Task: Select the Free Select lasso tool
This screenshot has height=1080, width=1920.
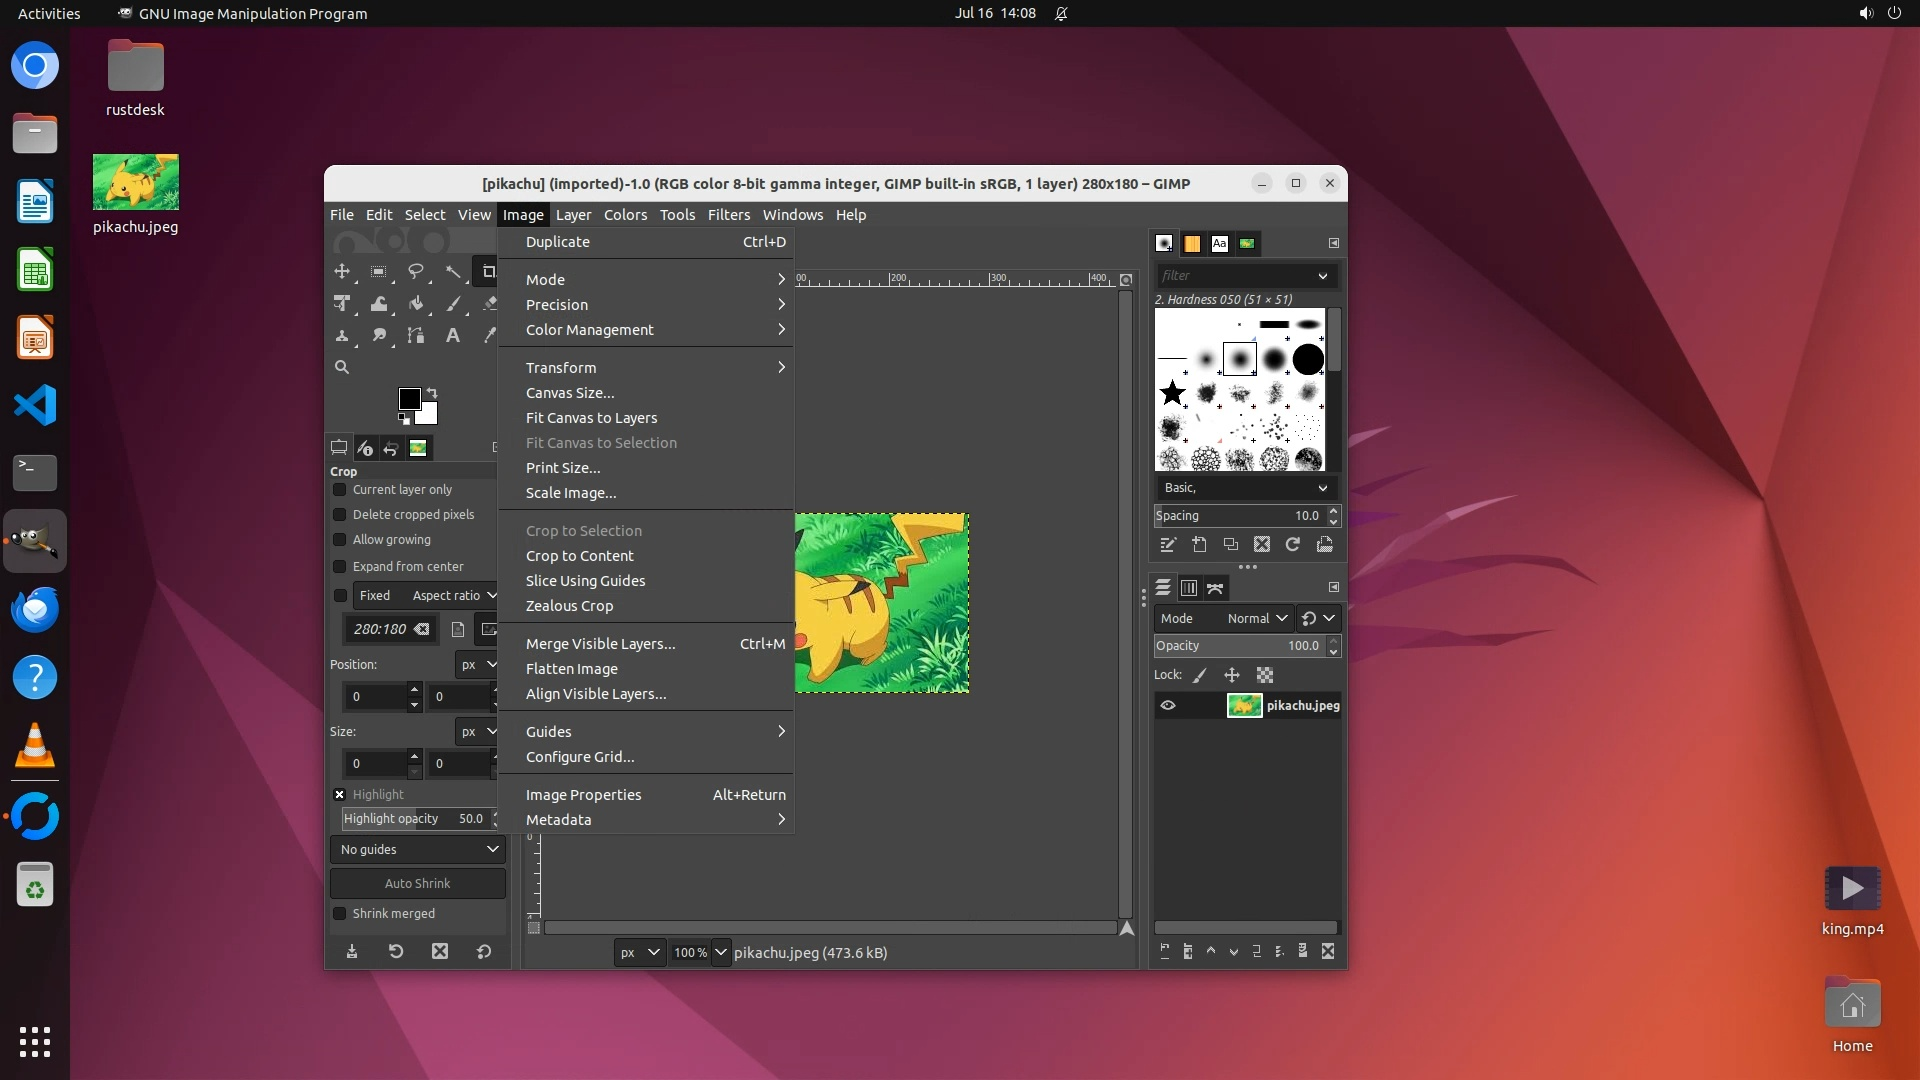Action: (x=416, y=271)
